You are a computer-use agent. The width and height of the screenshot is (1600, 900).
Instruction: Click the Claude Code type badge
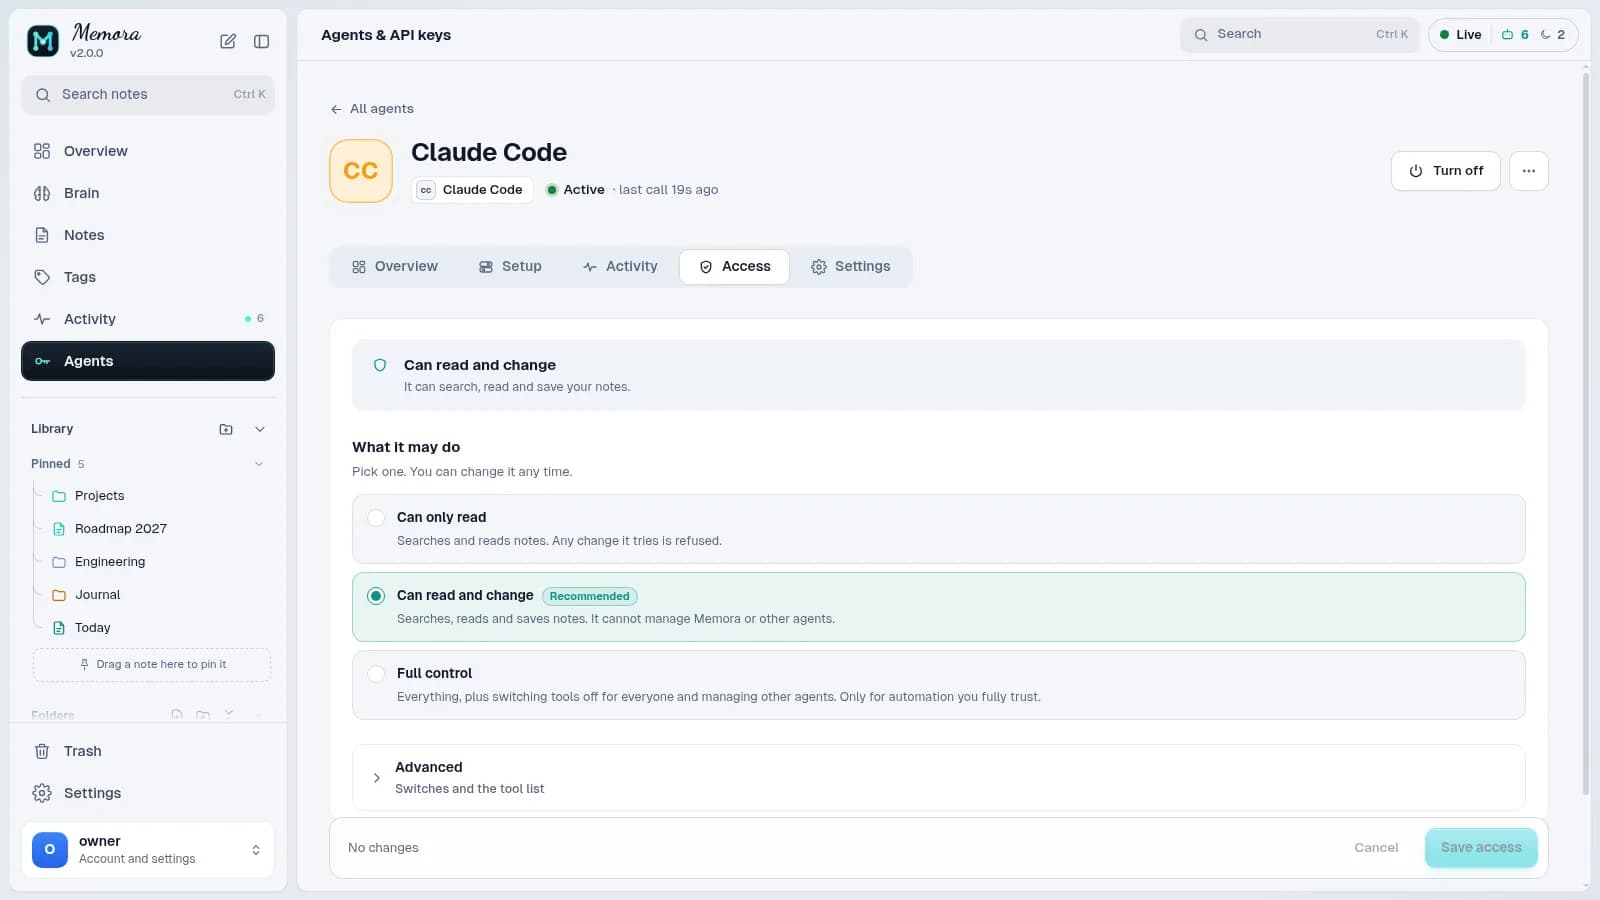[x=471, y=190]
